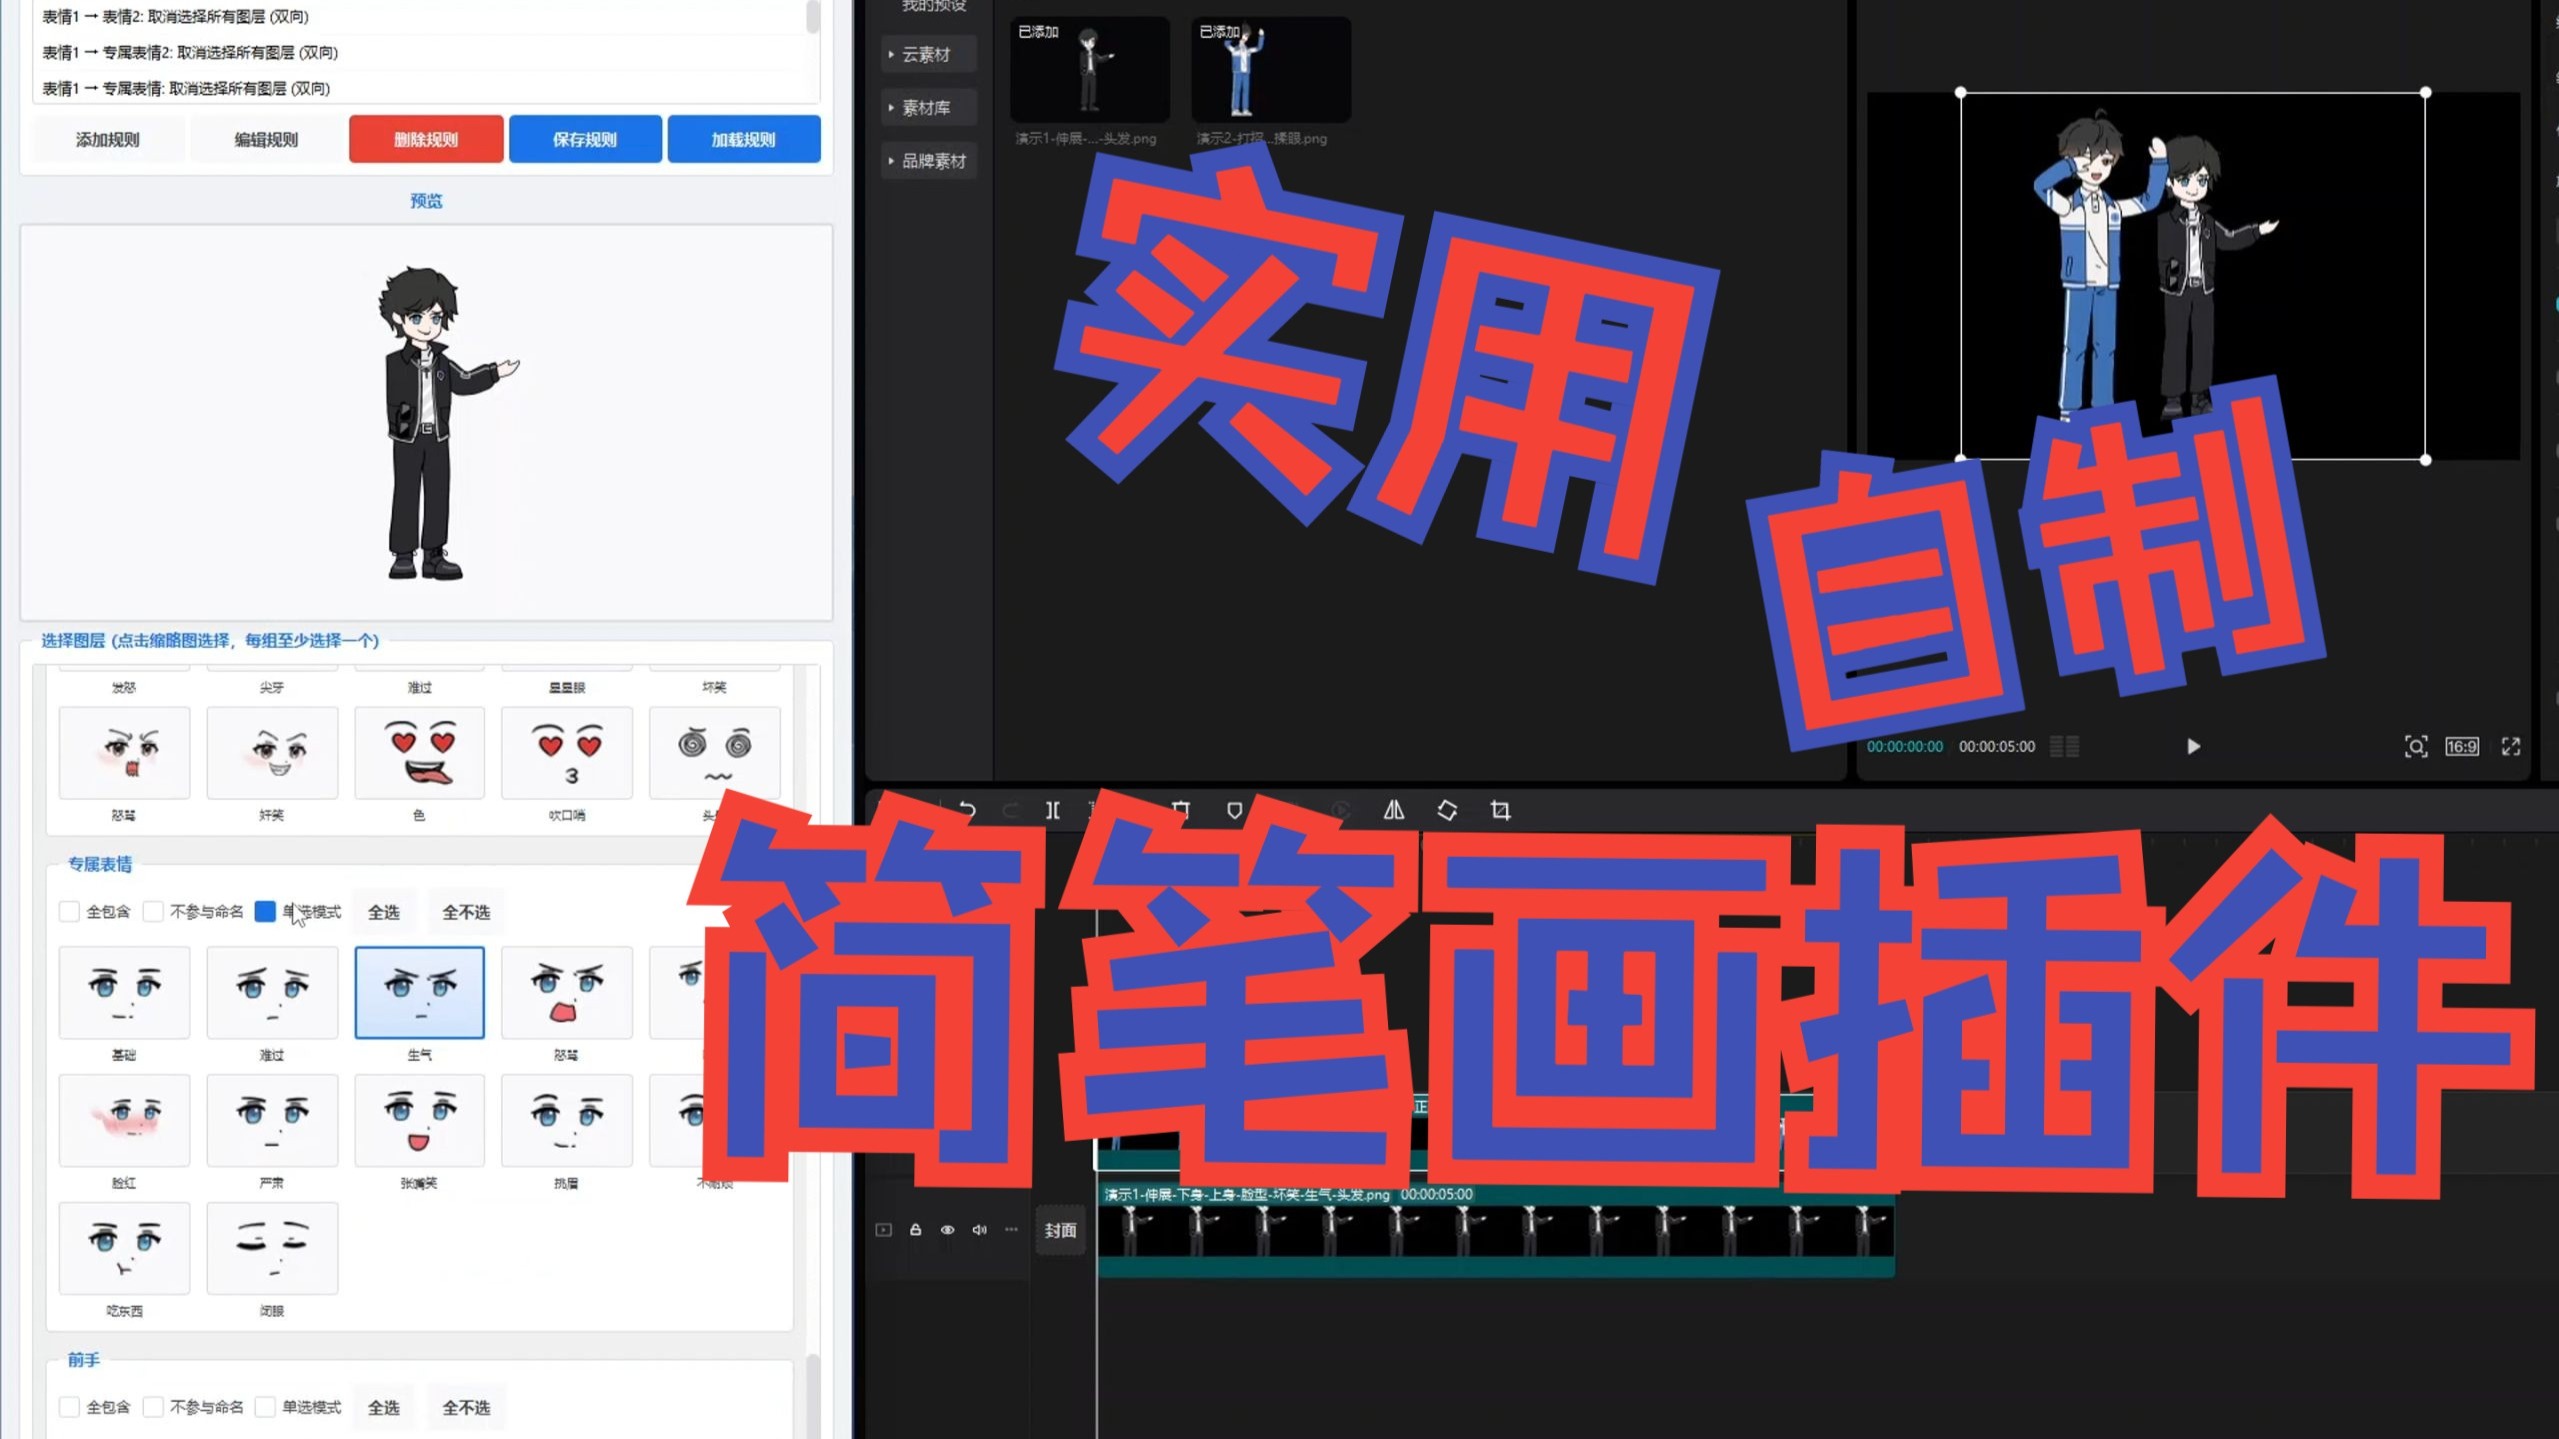Select the crop tool icon

(1500, 810)
